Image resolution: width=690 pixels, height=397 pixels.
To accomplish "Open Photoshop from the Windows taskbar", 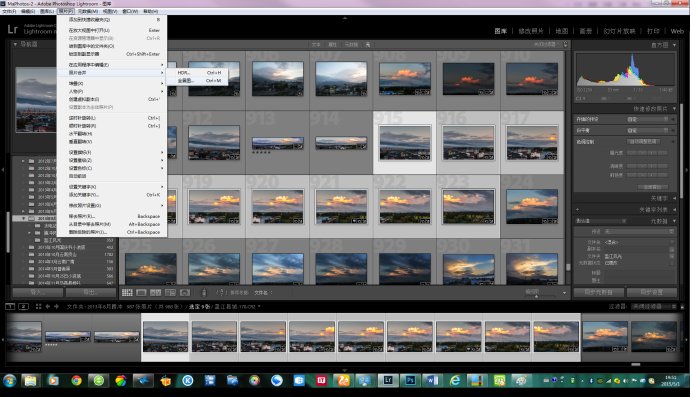I will 410,380.
